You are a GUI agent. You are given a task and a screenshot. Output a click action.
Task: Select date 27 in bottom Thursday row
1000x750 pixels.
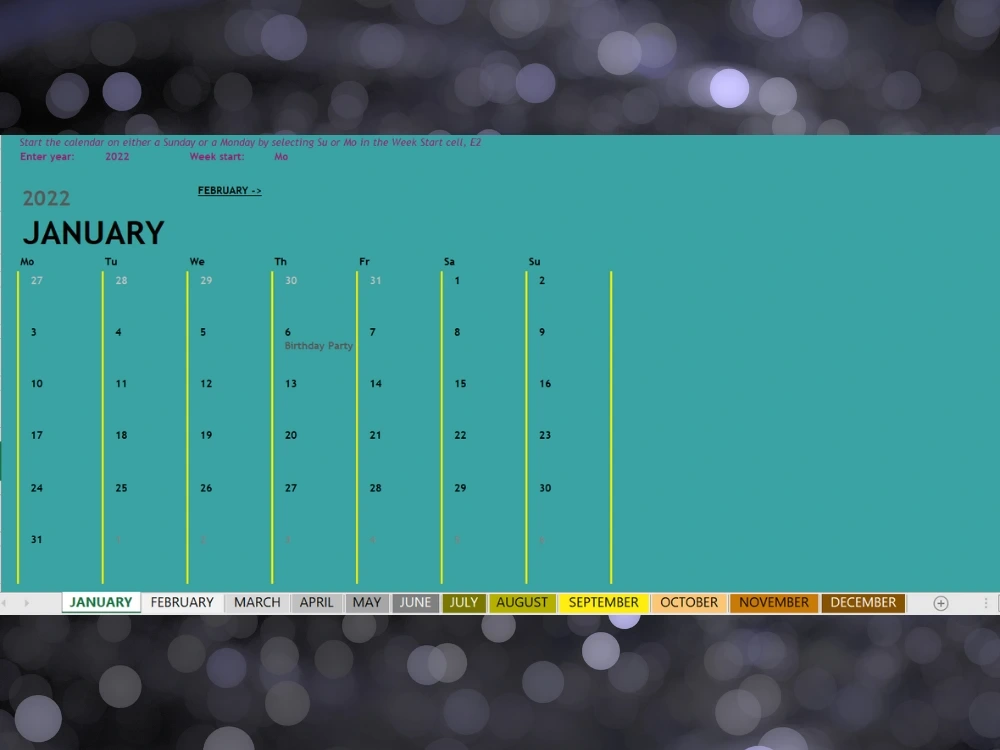[x=291, y=488]
